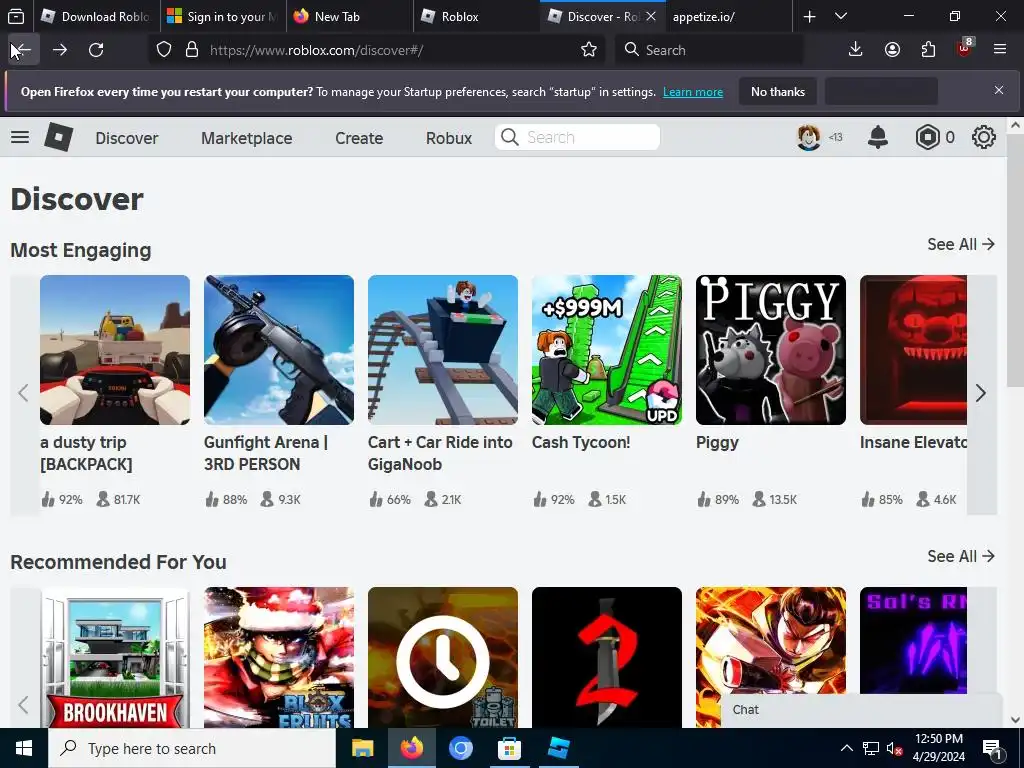
Task: Open File Explorer from the taskbar
Action: (x=362, y=748)
